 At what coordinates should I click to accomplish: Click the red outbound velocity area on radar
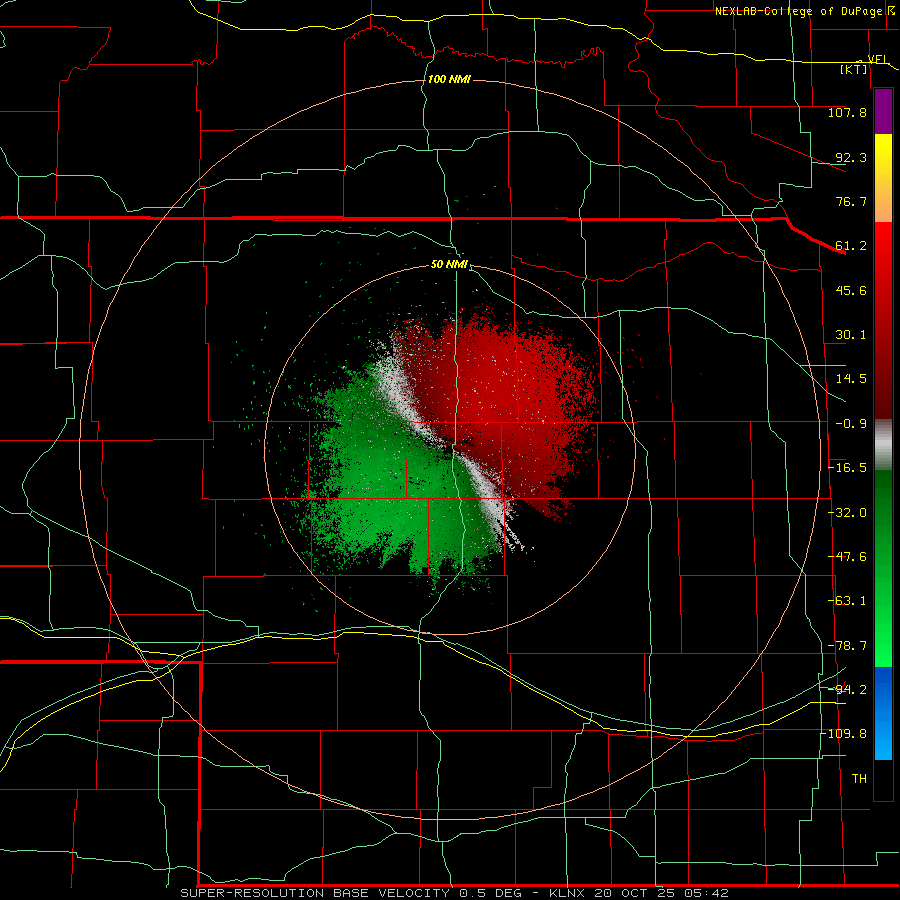click(x=505, y=396)
